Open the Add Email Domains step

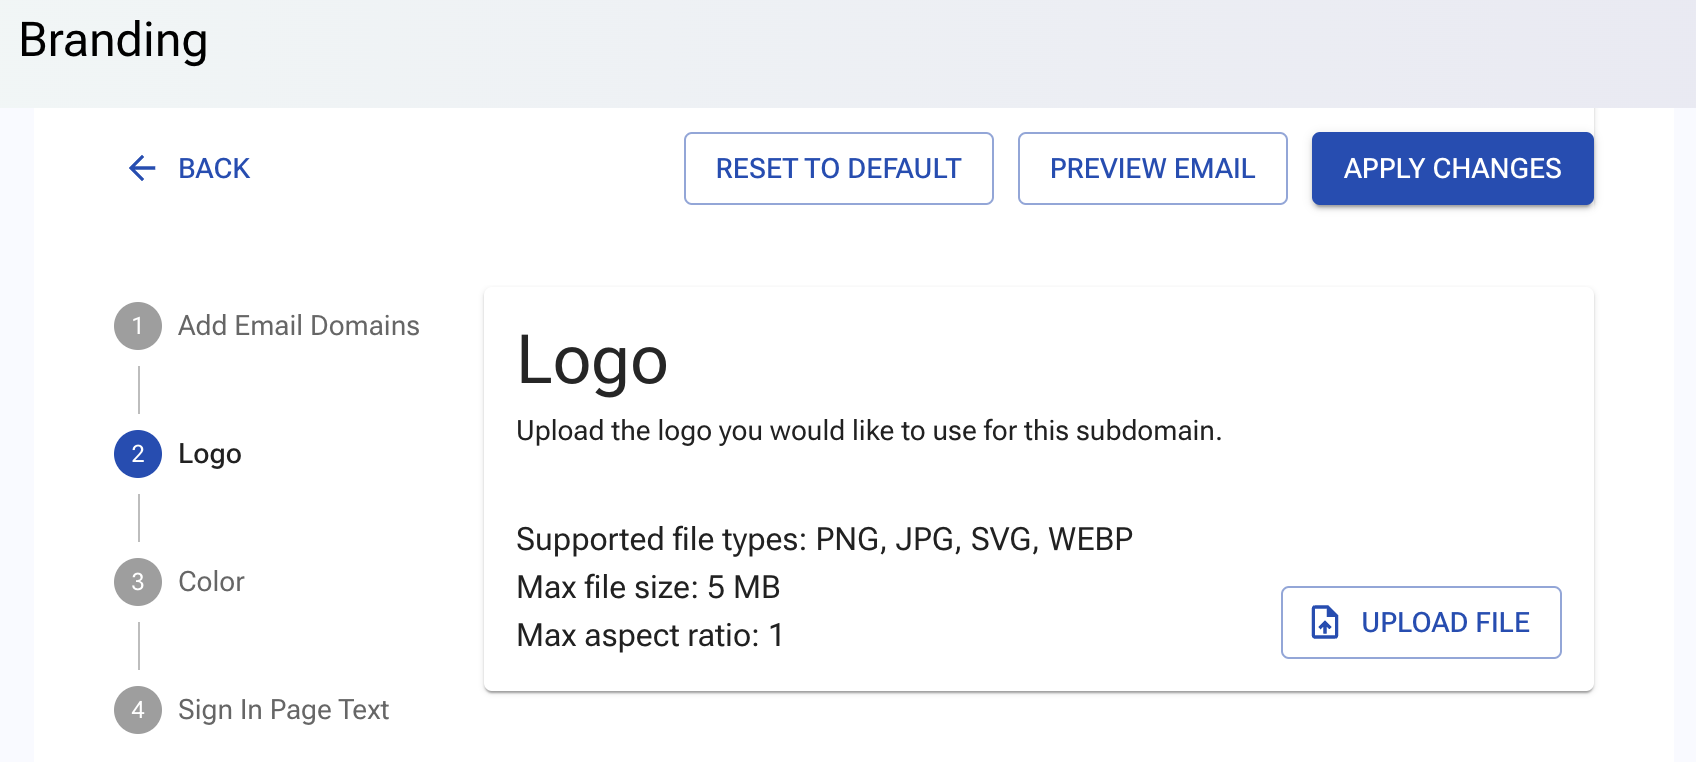pyautogui.click(x=299, y=326)
